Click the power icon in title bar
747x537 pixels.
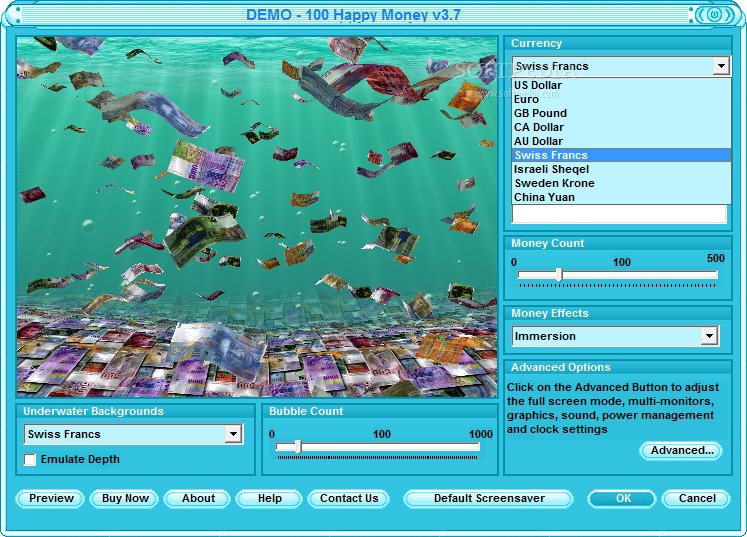pos(714,15)
